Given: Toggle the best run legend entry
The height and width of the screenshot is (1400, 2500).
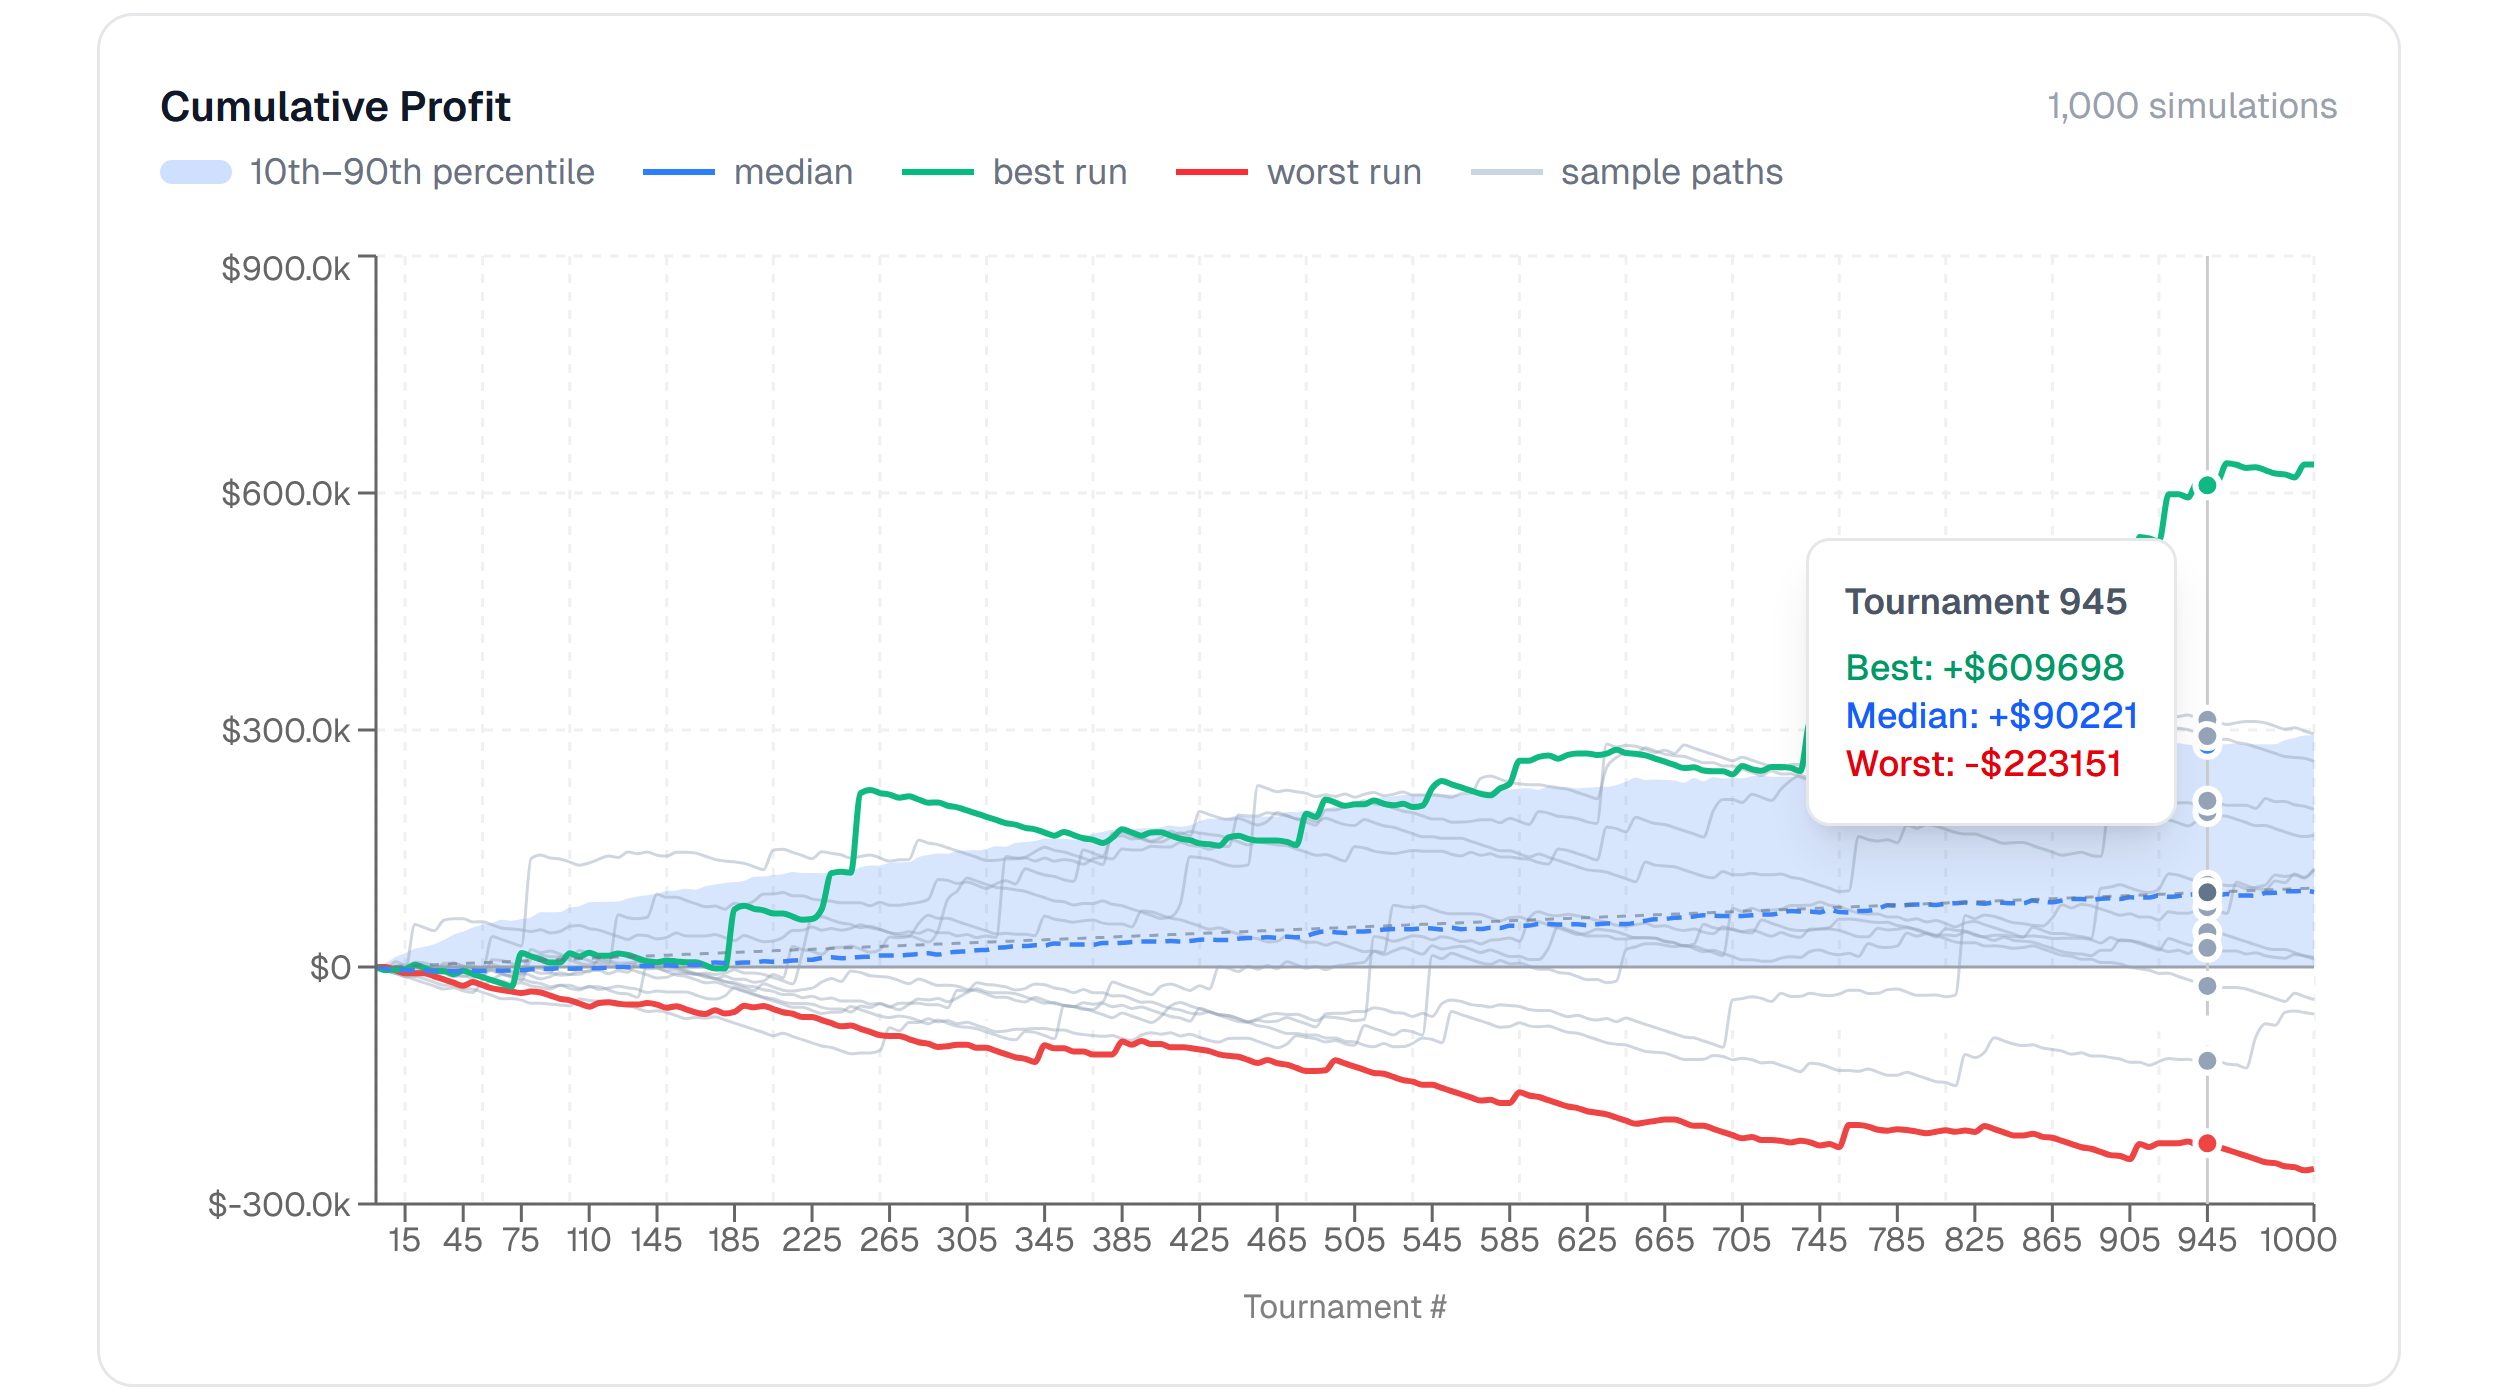Looking at the screenshot, I should [1059, 172].
